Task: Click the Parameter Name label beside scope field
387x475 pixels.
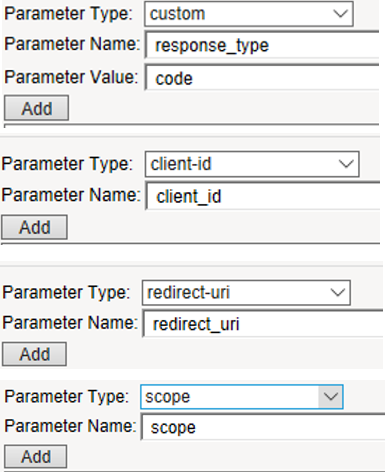Action: (70, 426)
